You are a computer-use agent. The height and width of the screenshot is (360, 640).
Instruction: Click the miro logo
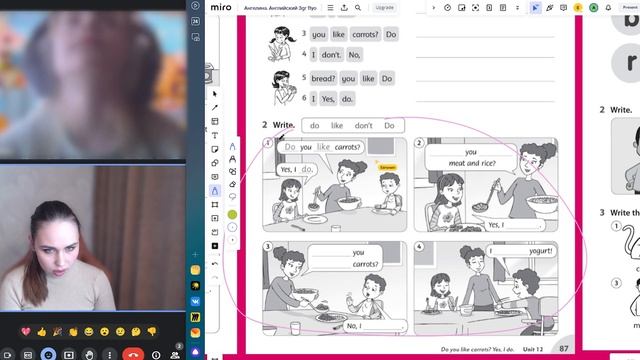click(221, 7)
